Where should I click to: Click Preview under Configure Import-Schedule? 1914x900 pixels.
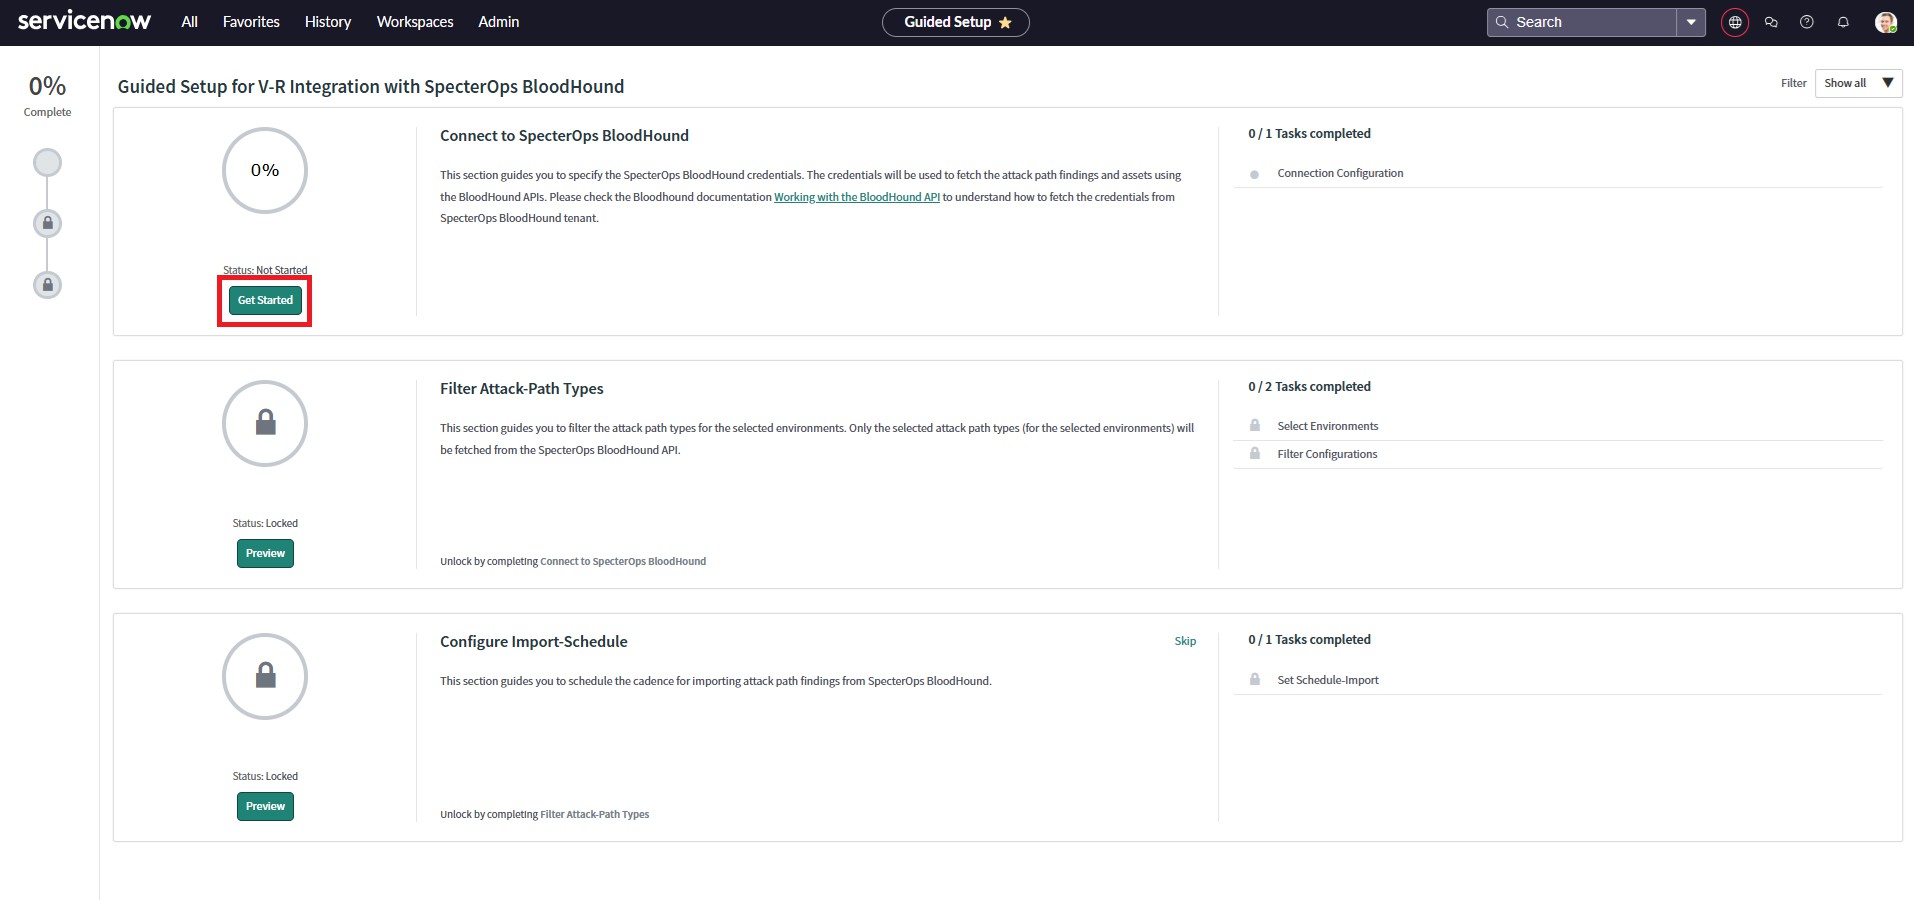coord(265,806)
